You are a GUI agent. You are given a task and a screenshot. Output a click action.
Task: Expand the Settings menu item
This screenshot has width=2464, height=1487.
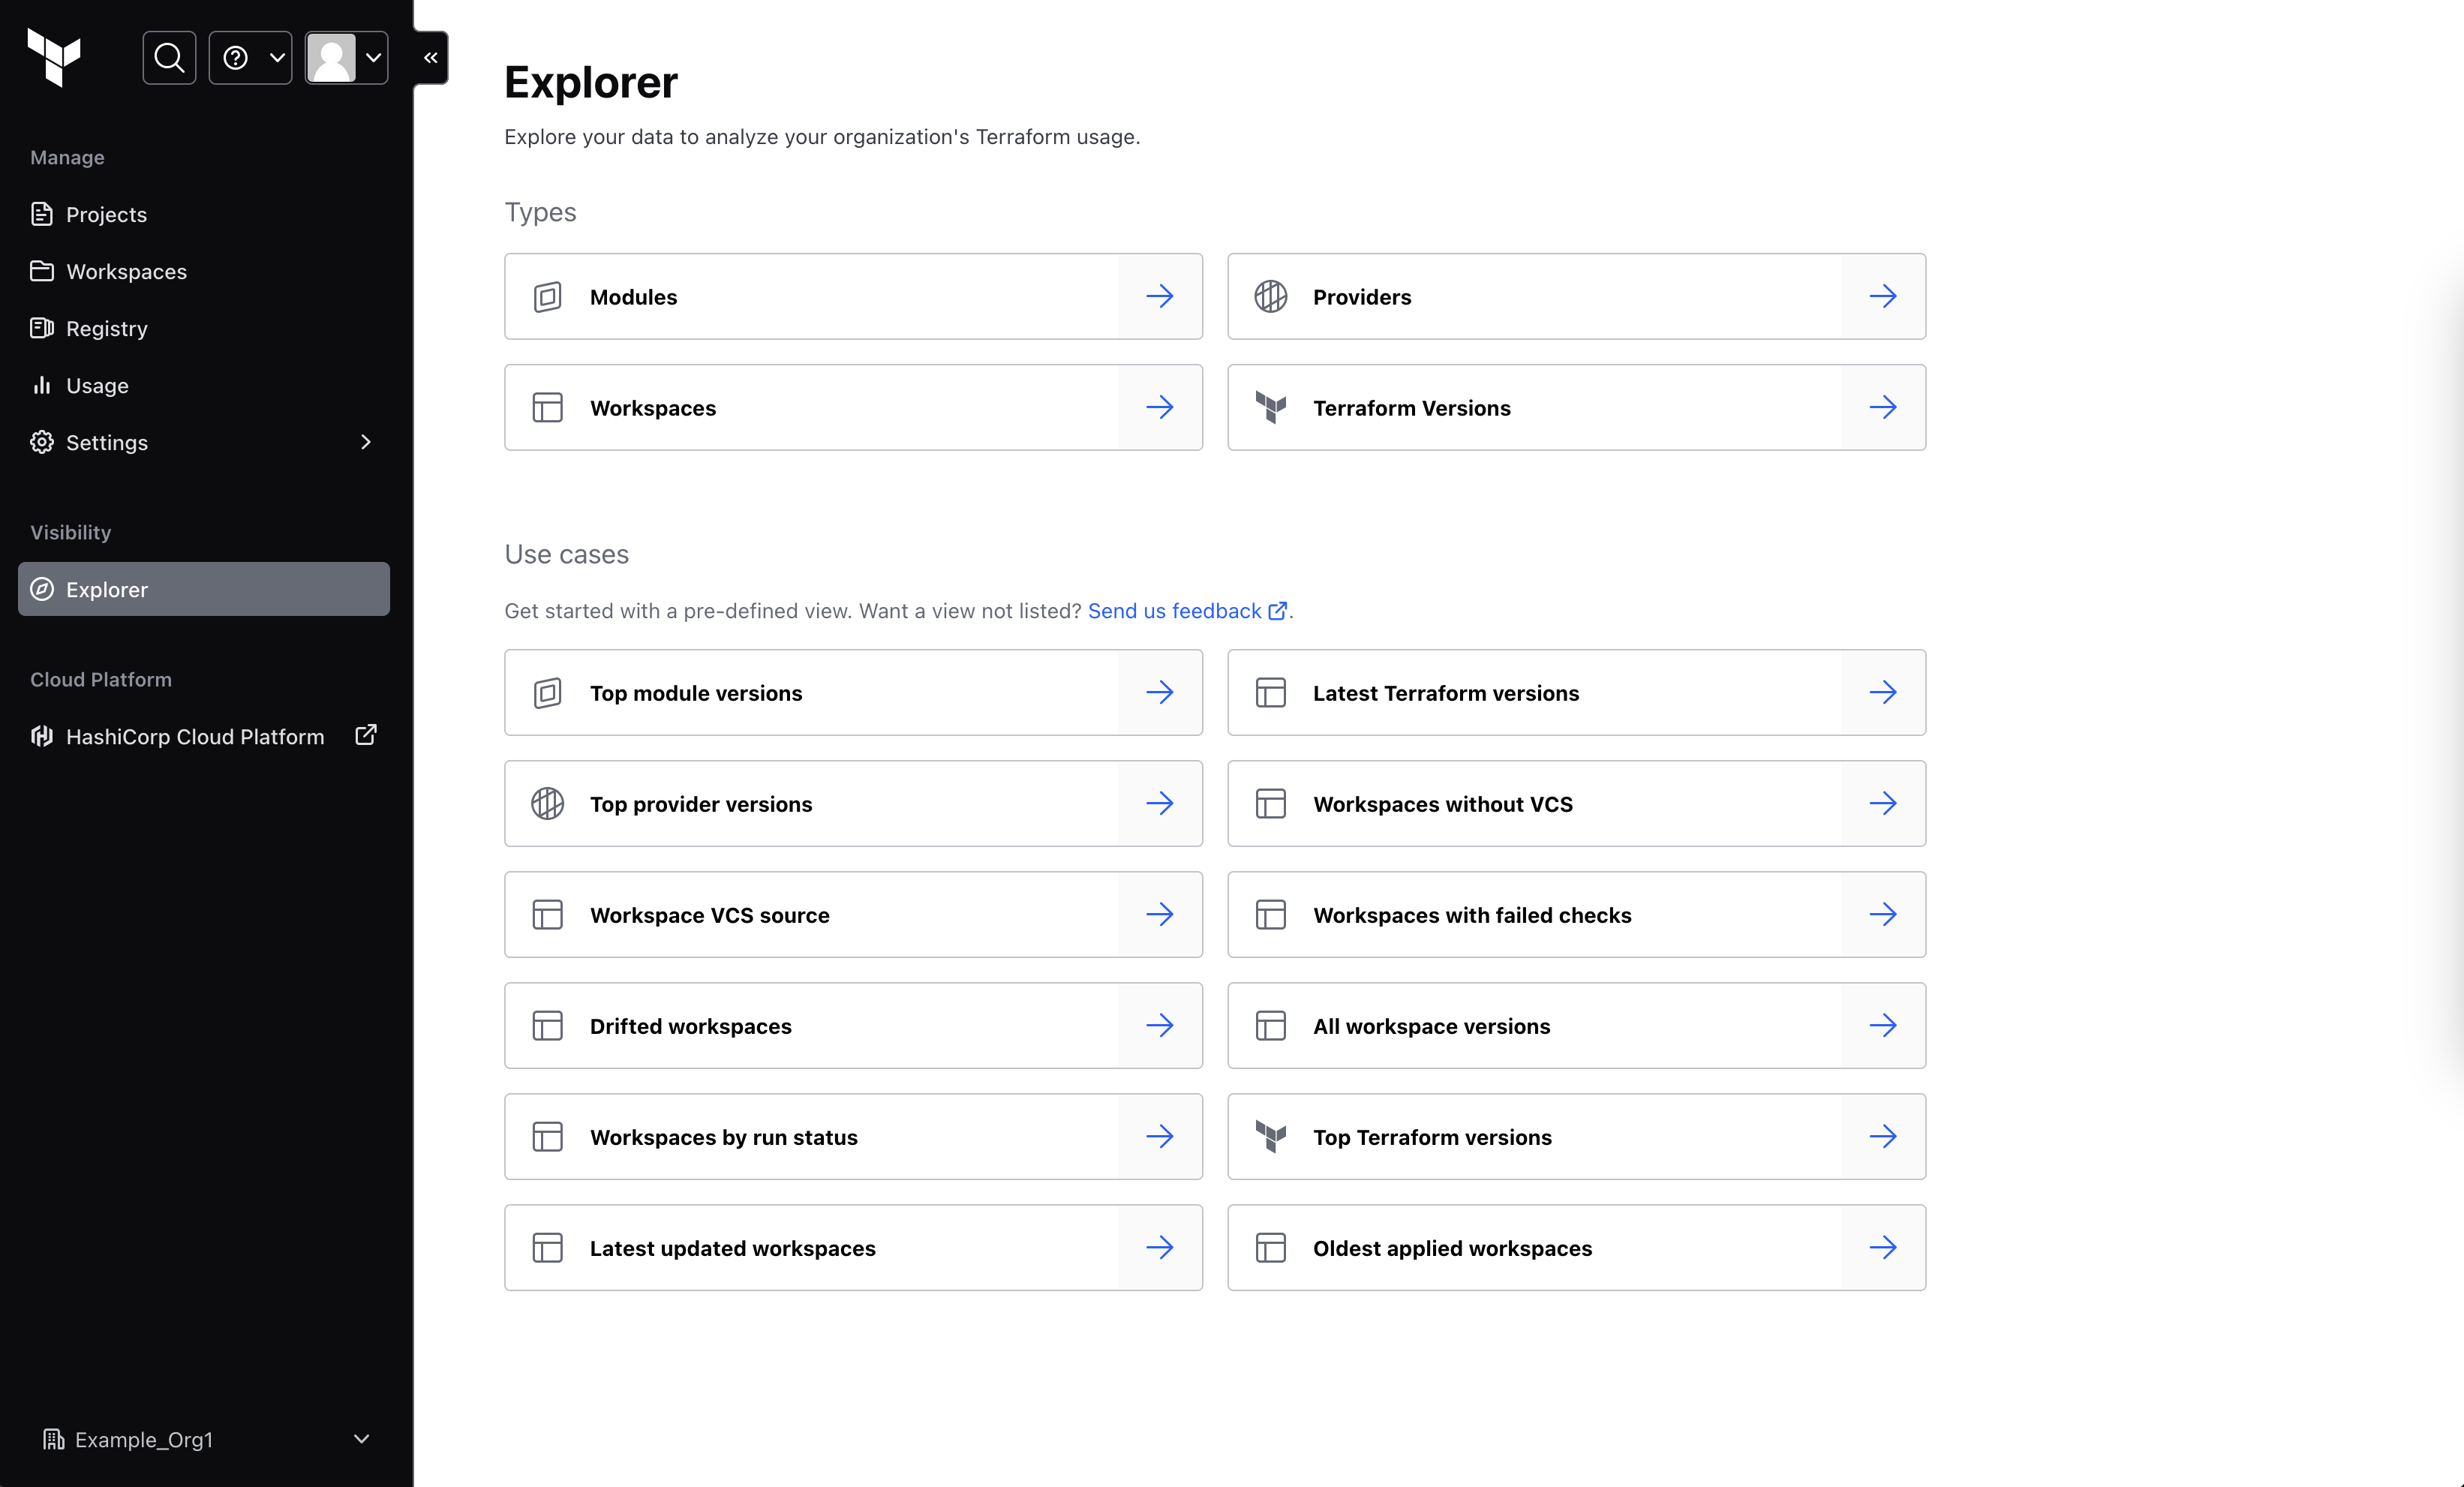pos(365,442)
